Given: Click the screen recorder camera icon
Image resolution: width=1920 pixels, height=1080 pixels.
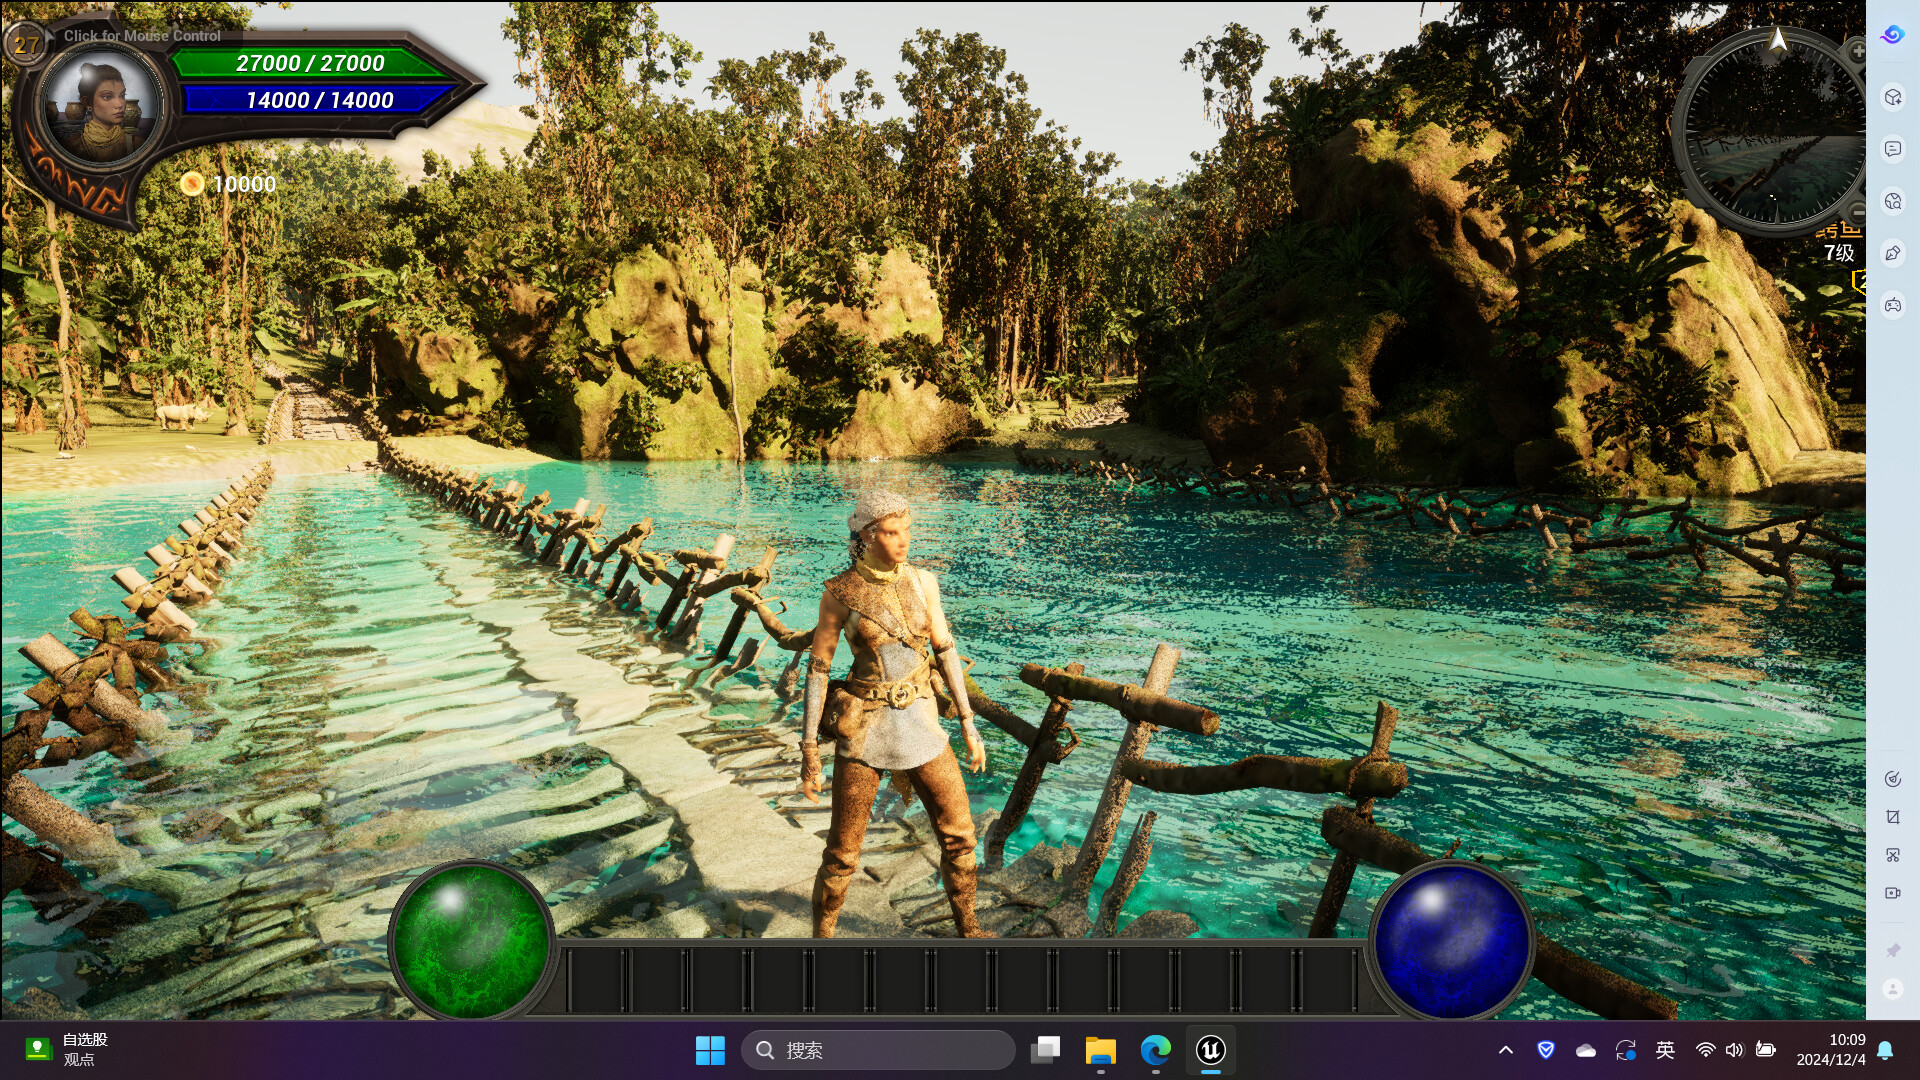Looking at the screenshot, I should [1892, 893].
